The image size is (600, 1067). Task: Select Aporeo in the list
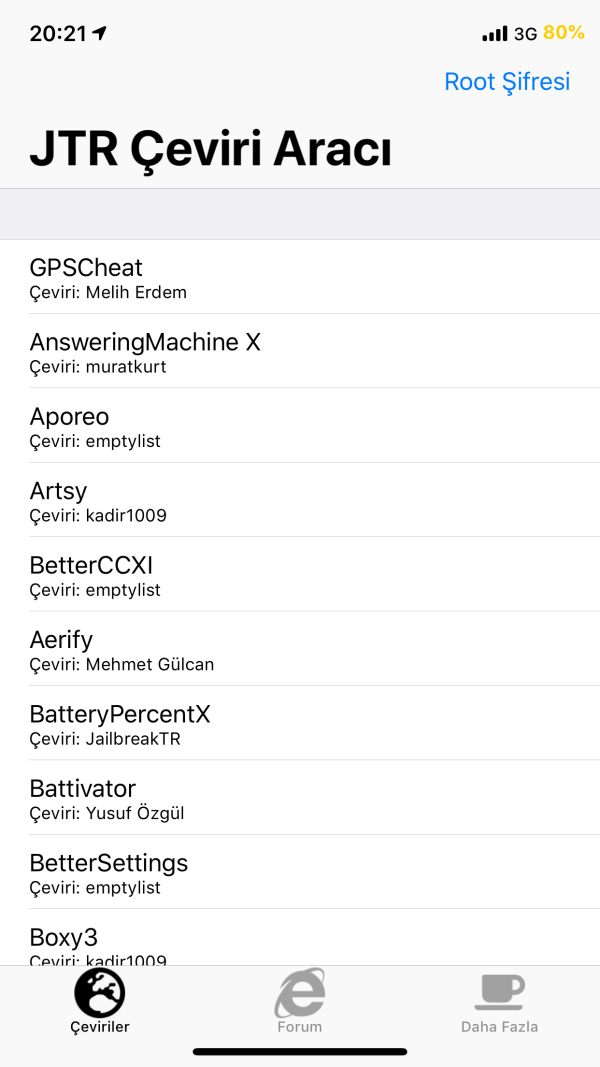[300, 426]
